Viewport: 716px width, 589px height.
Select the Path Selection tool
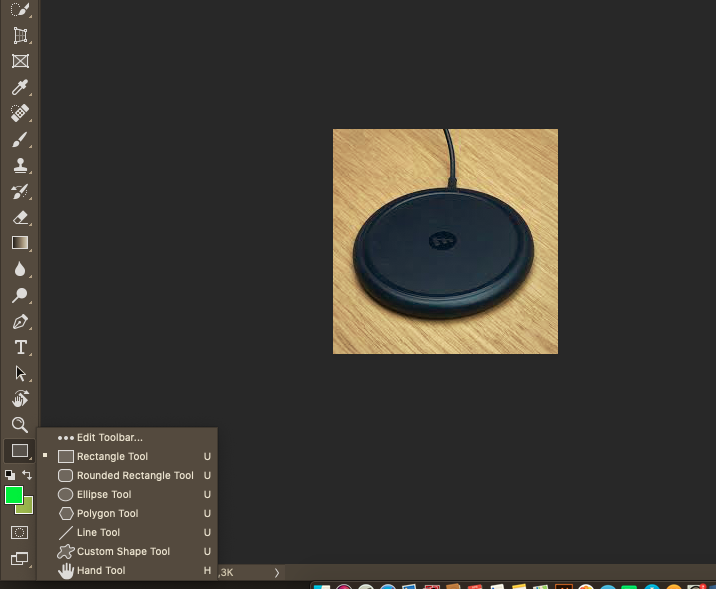point(20,373)
